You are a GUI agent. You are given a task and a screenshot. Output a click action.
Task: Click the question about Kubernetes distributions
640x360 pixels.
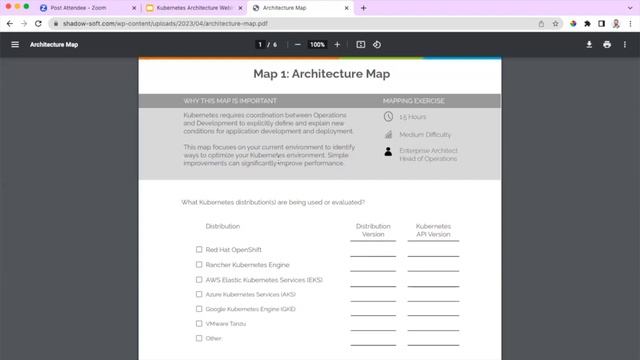(273, 202)
